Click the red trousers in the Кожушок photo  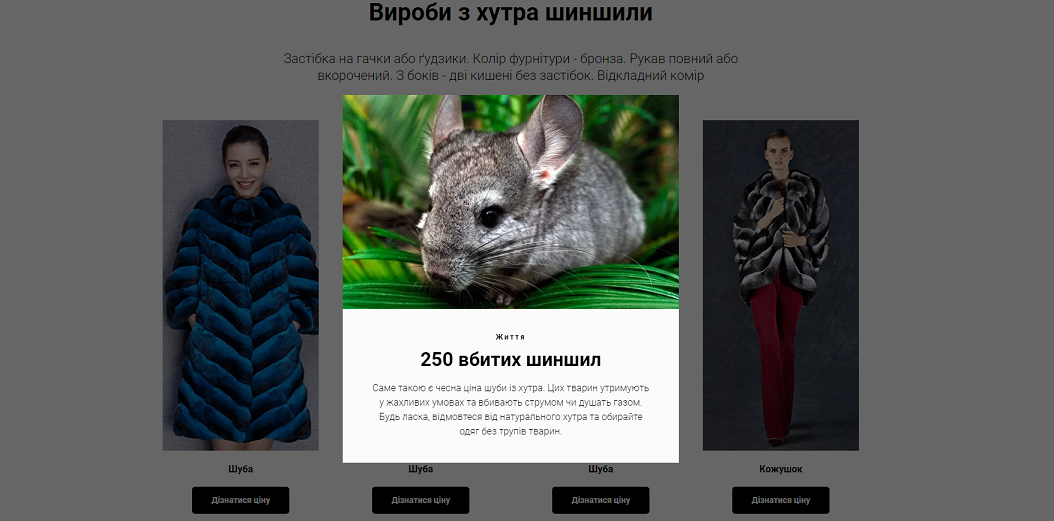(x=777, y=356)
